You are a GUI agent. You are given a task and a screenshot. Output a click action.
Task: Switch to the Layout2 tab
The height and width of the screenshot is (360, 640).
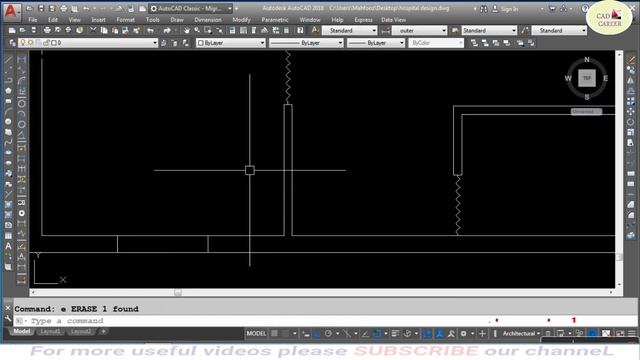point(81,331)
